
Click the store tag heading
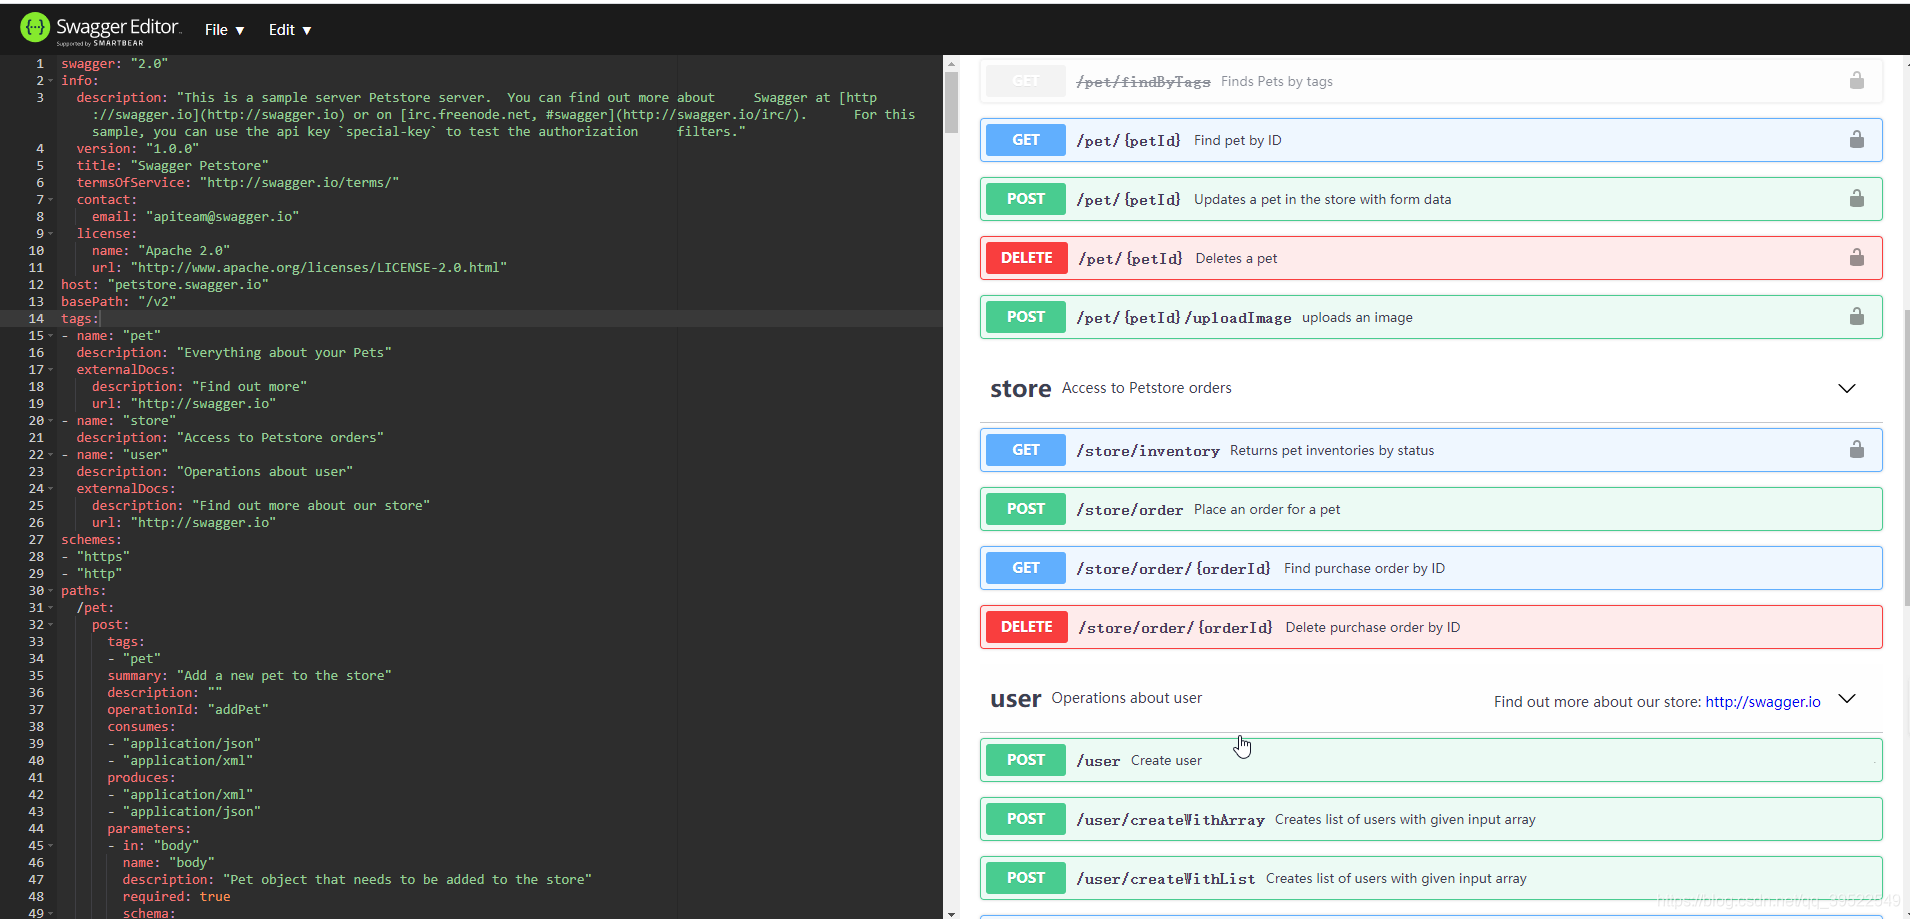point(1020,389)
